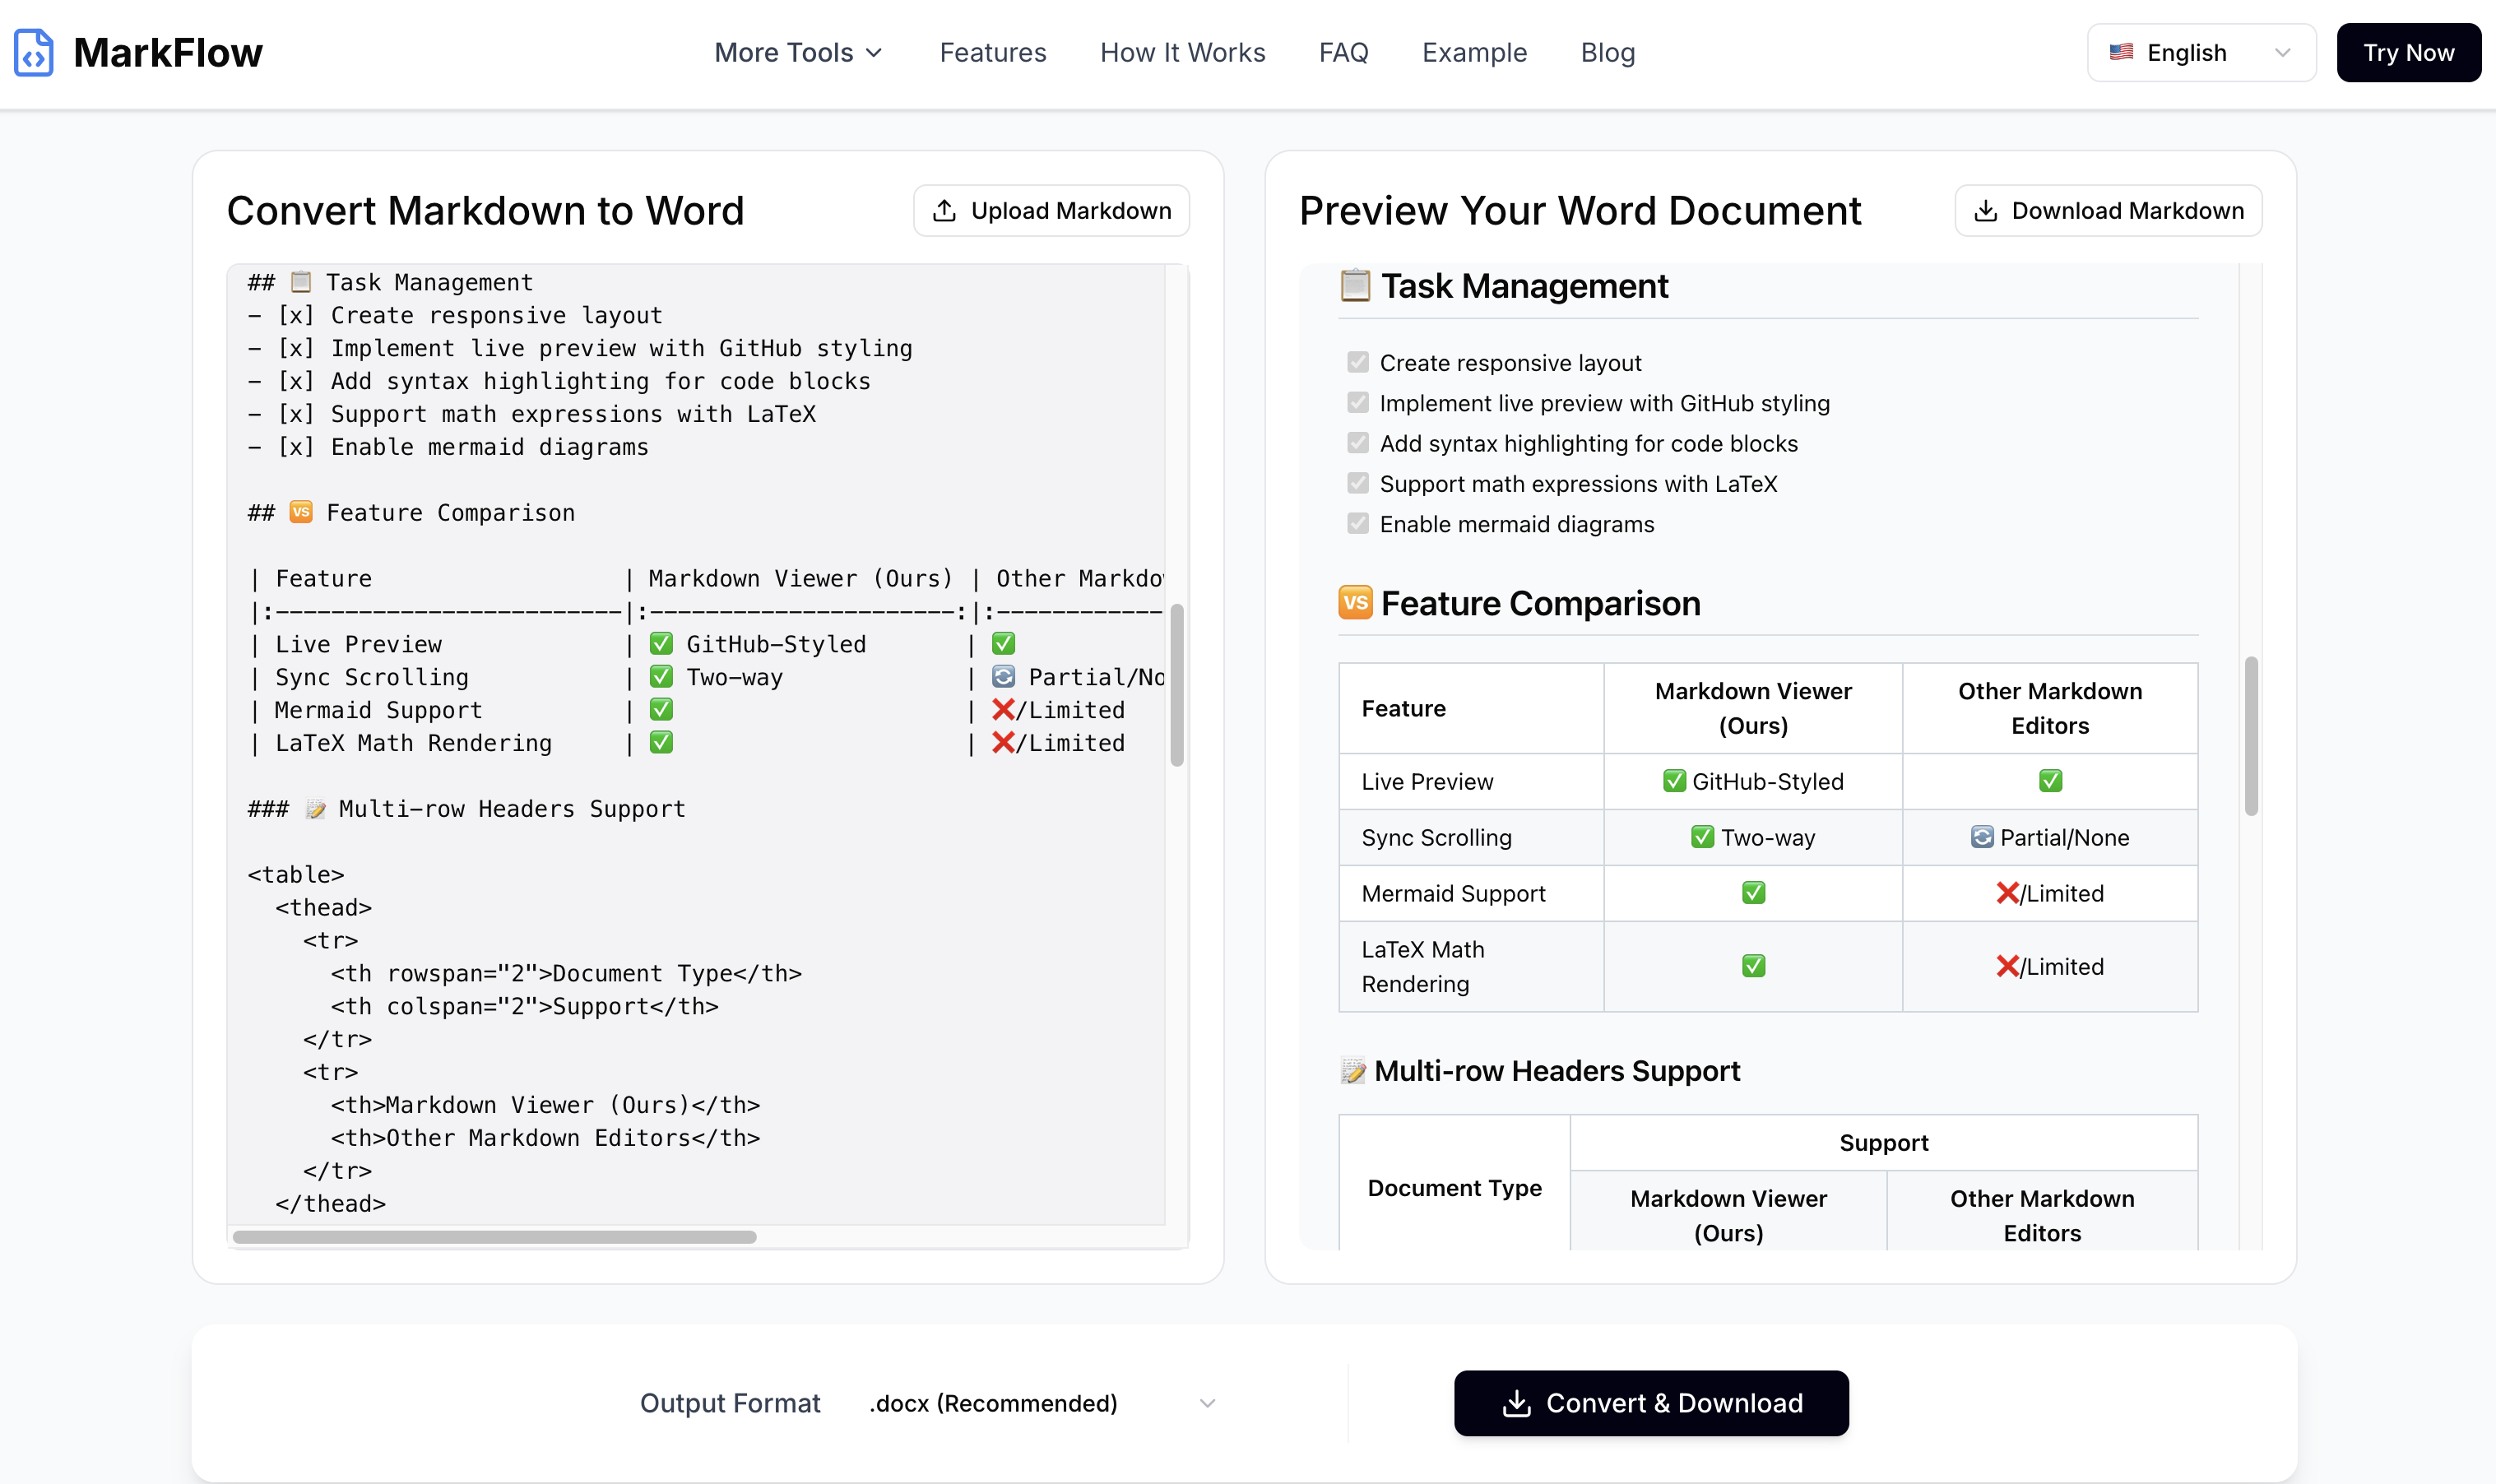Viewport: 2496px width, 1484px height.
Task: Toggle the Enable mermaid diagrams checkbox
Action: point(1357,523)
